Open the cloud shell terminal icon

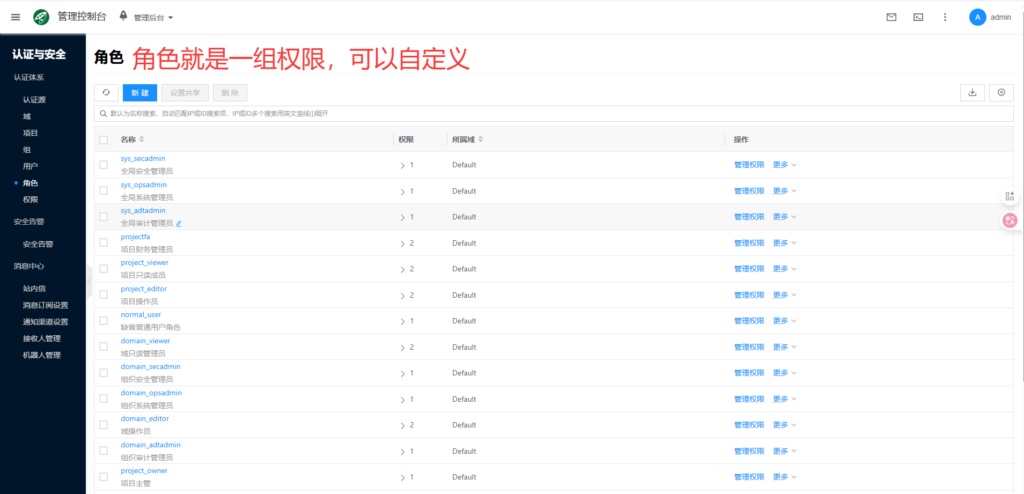coord(918,17)
